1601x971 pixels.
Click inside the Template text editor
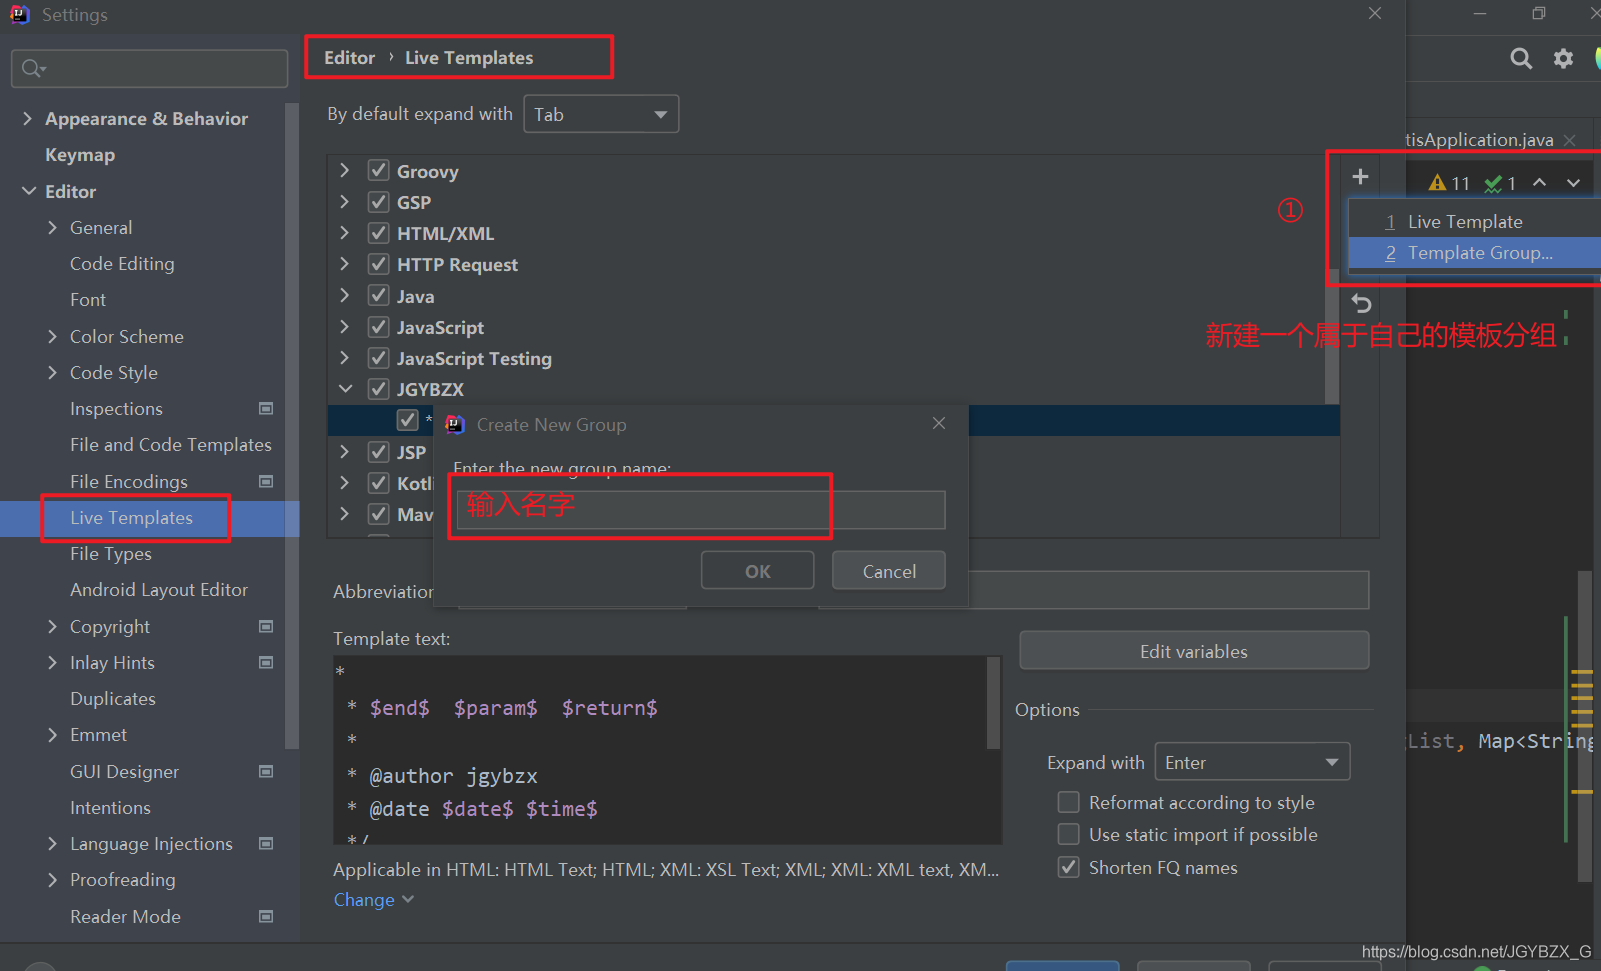(x=660, y=750)
